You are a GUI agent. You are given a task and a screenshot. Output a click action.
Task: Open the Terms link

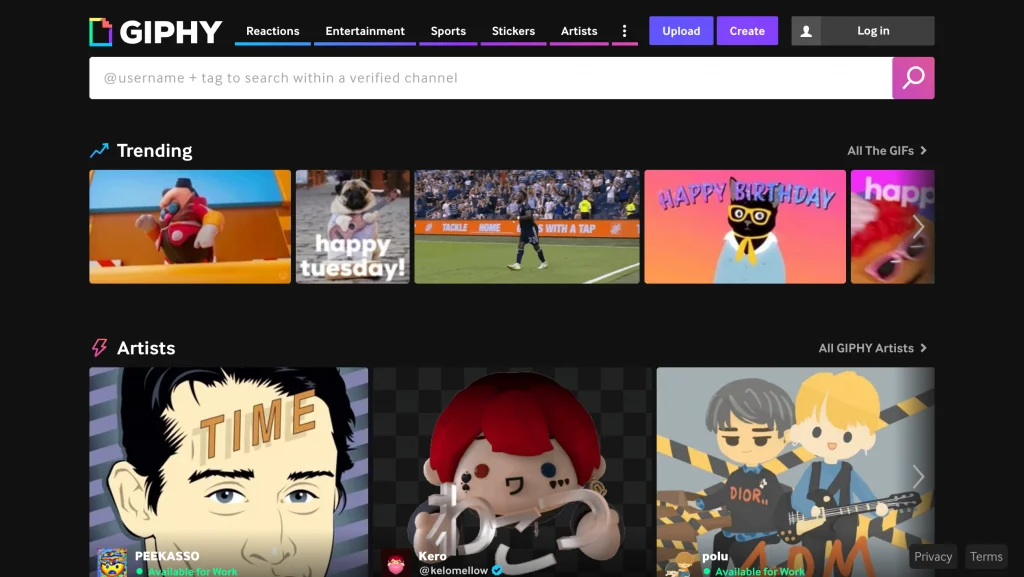pos(985,557)
